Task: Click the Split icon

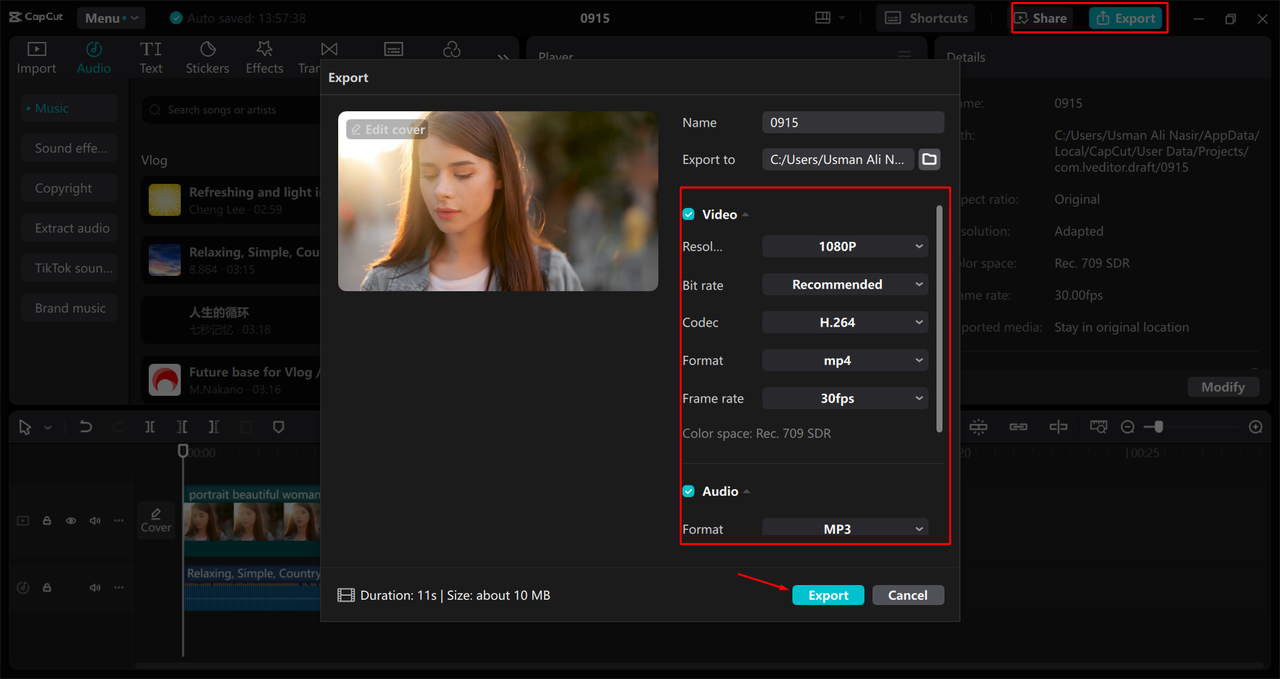Action: pyautogui.click(x=149, y=427)
